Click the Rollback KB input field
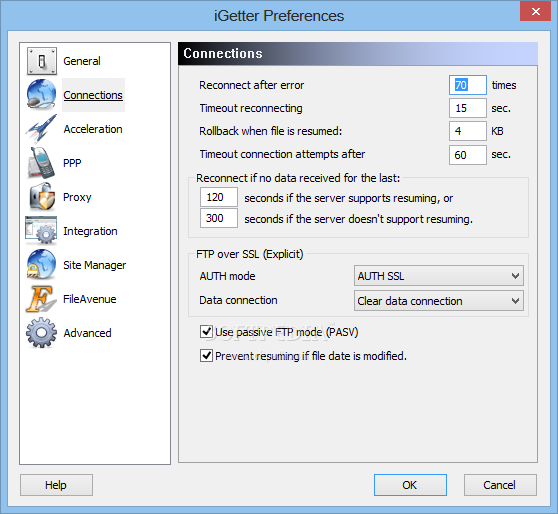Screen dimensions: 558x514 click(x=468, y=131)
